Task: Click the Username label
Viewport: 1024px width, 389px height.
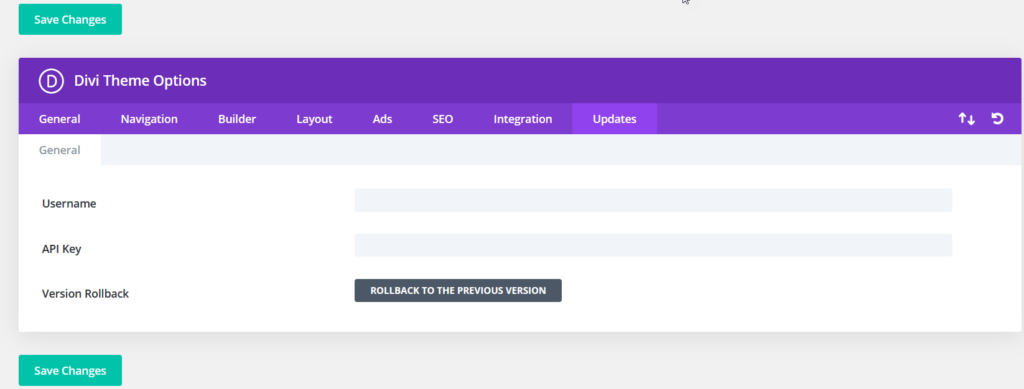Action: click(69, 204)
